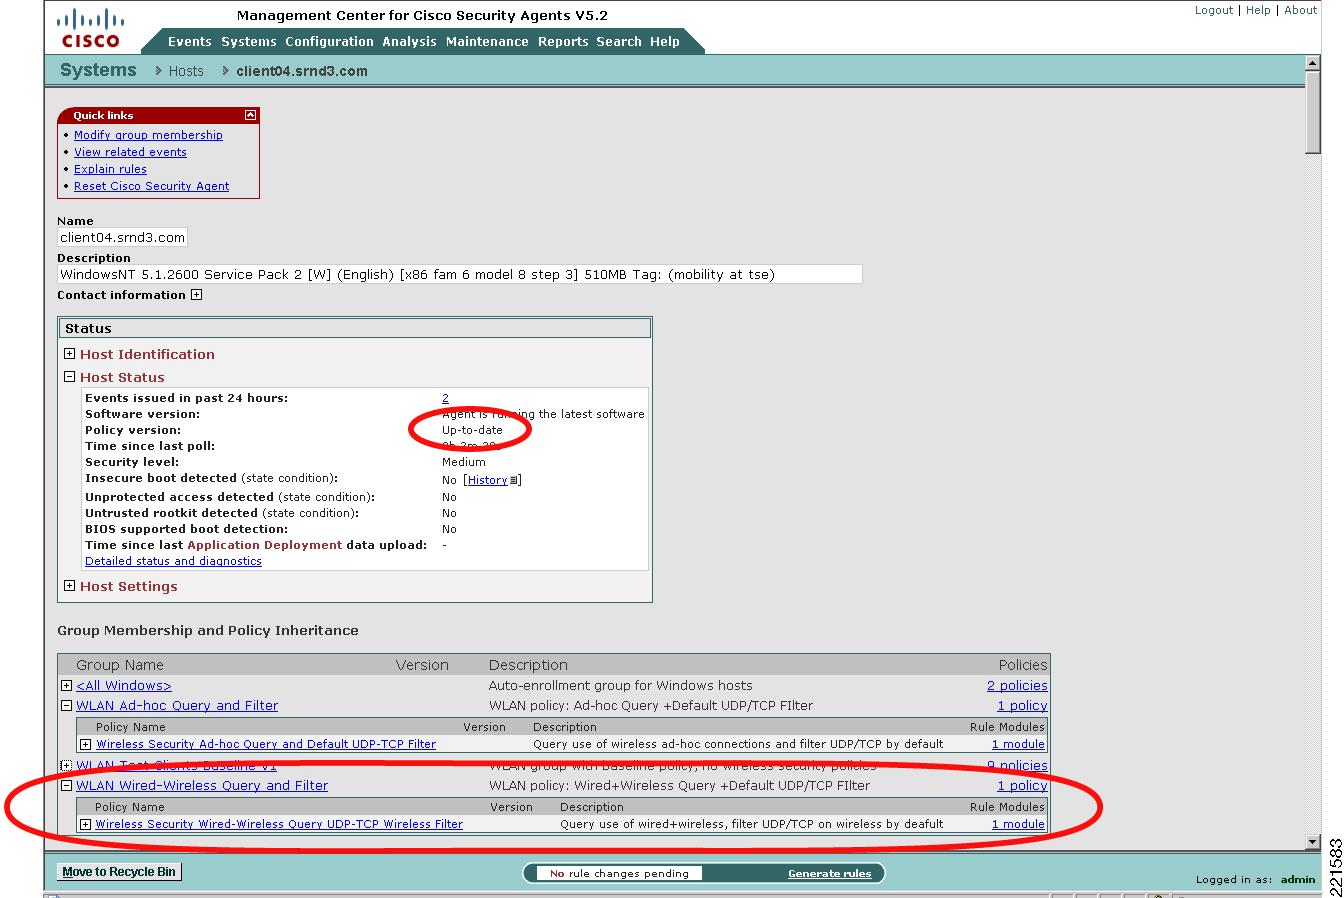Click the vertical scrollbar thumb

point(1313,113)
